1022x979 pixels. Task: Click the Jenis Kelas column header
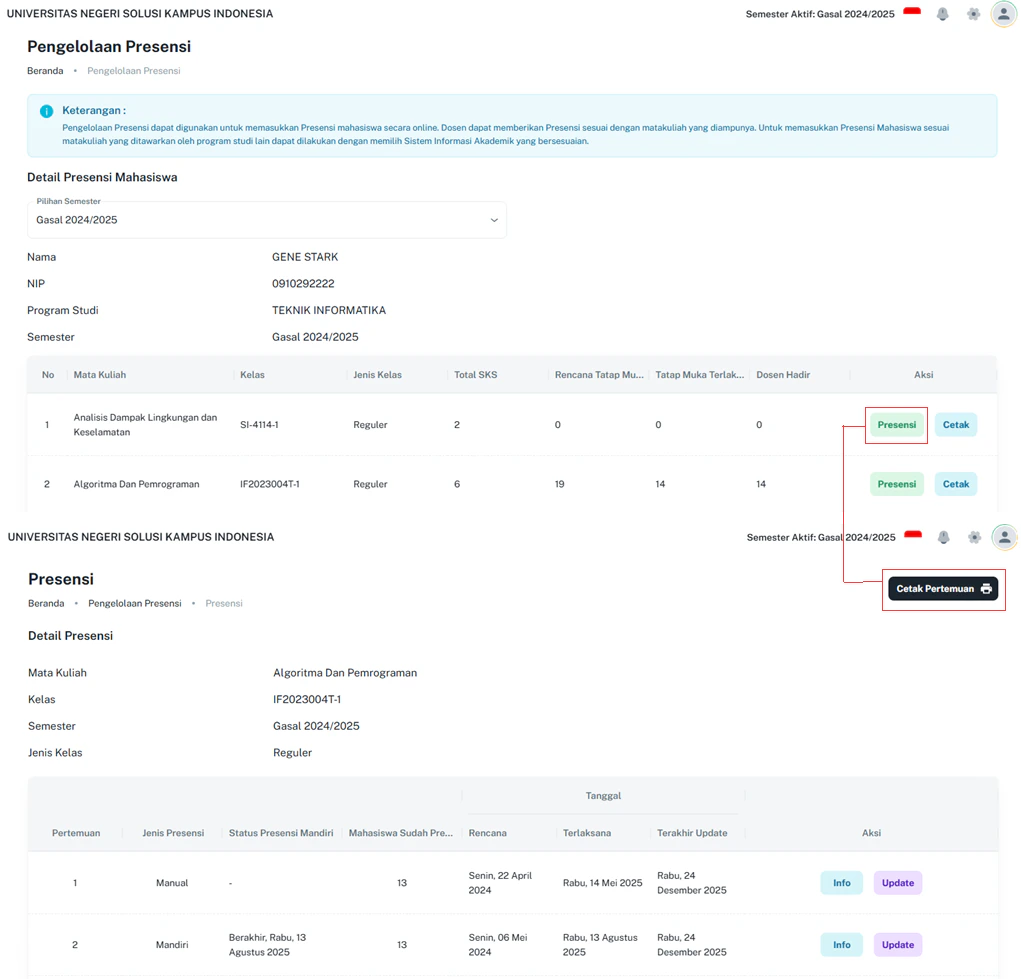click(x=377, y=375)
